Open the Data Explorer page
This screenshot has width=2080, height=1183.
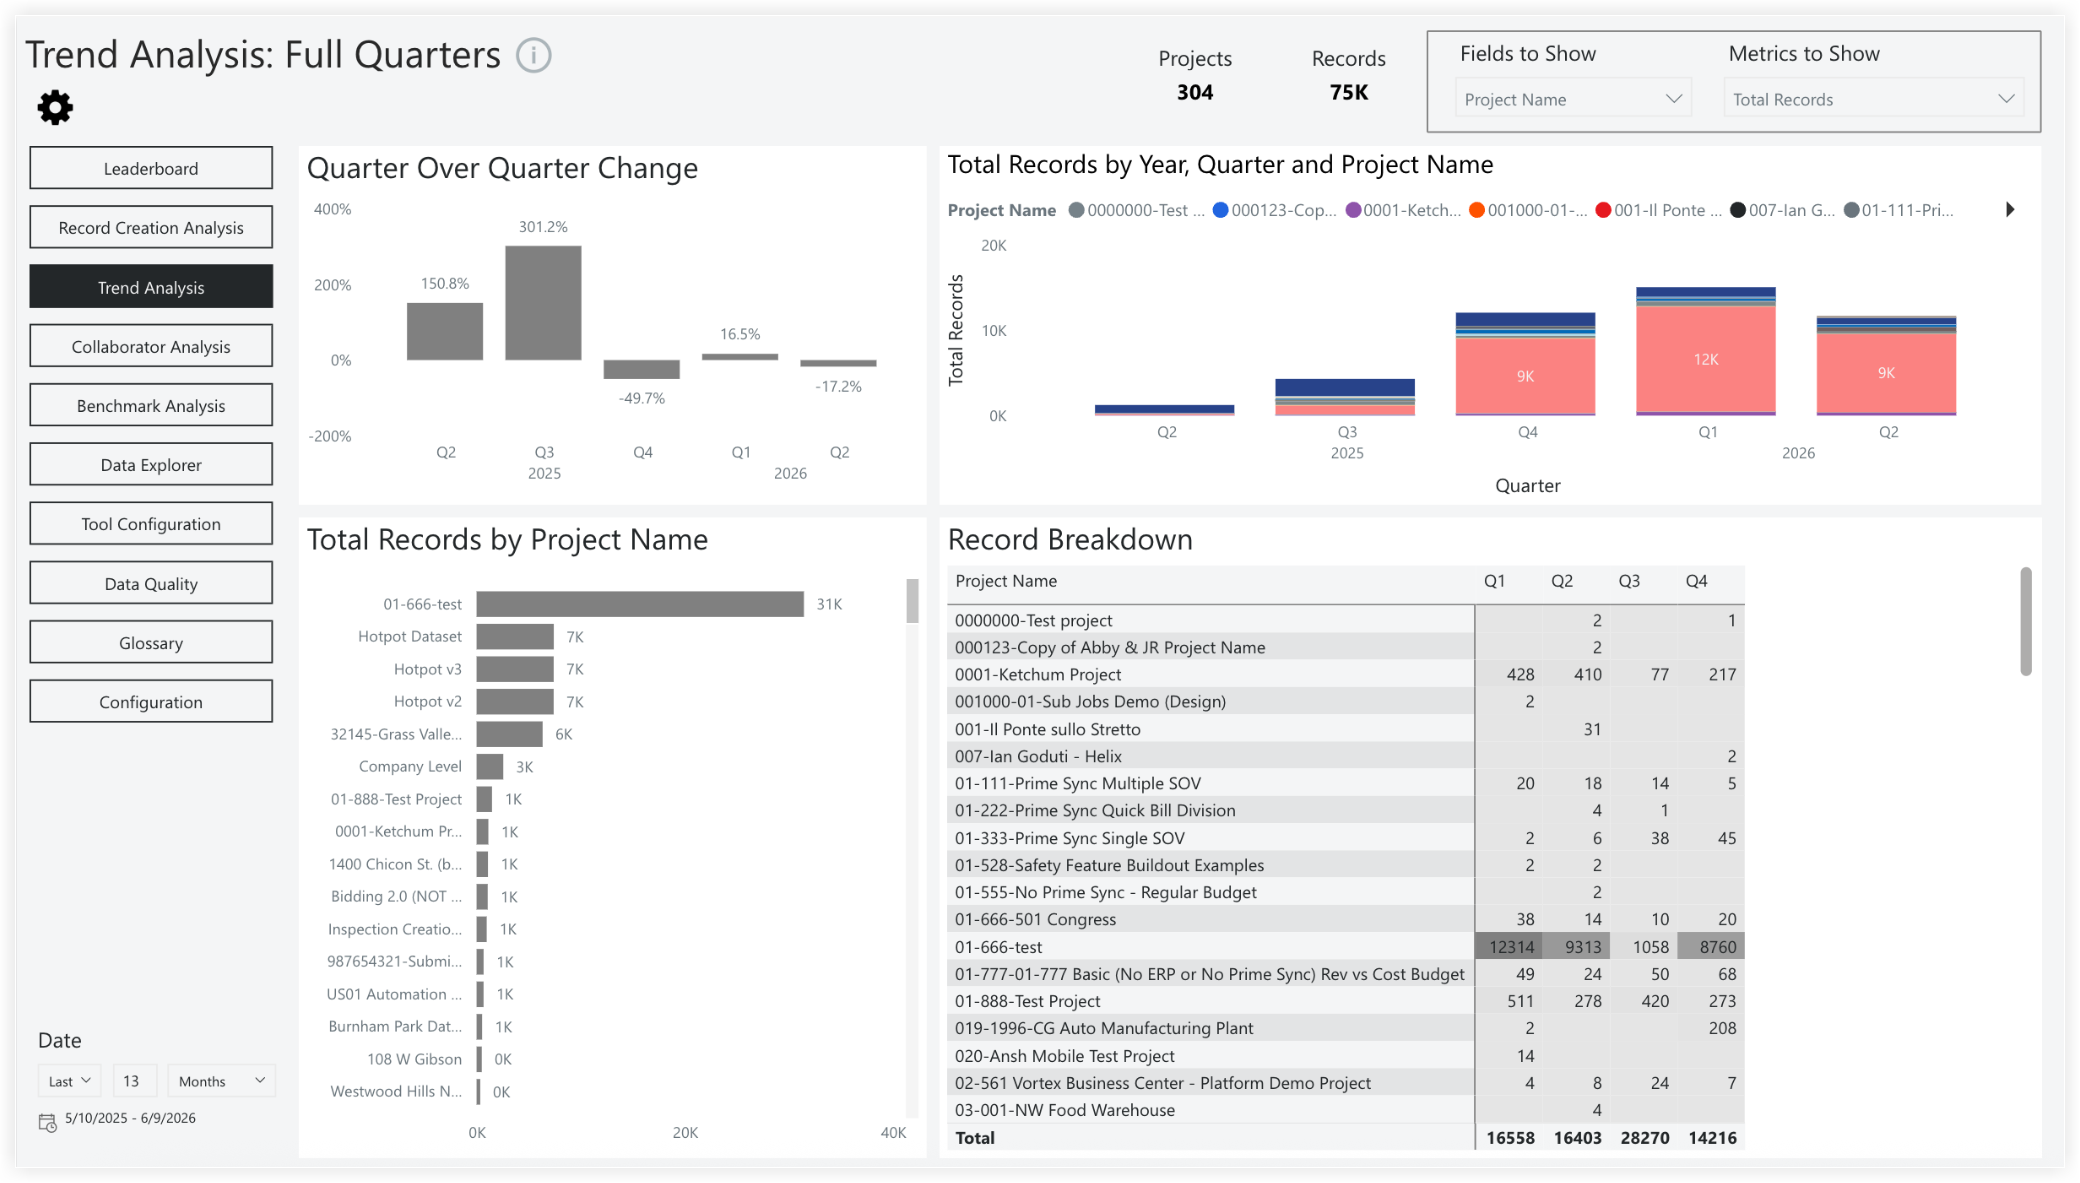coord(151,464)
